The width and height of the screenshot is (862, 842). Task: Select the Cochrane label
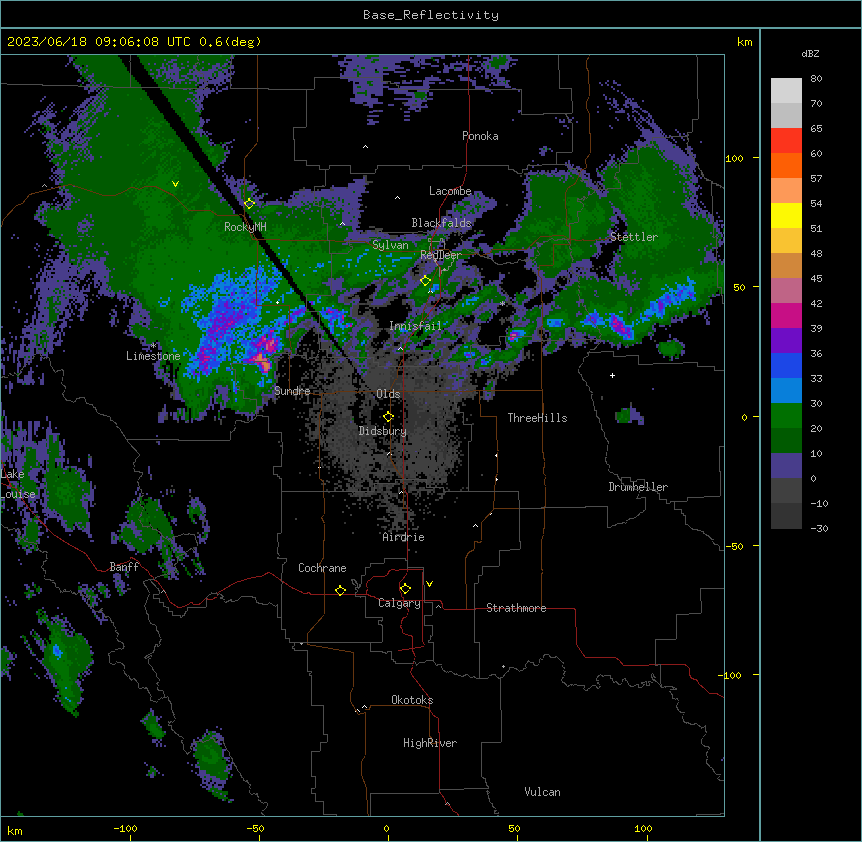tap(322, 568)
